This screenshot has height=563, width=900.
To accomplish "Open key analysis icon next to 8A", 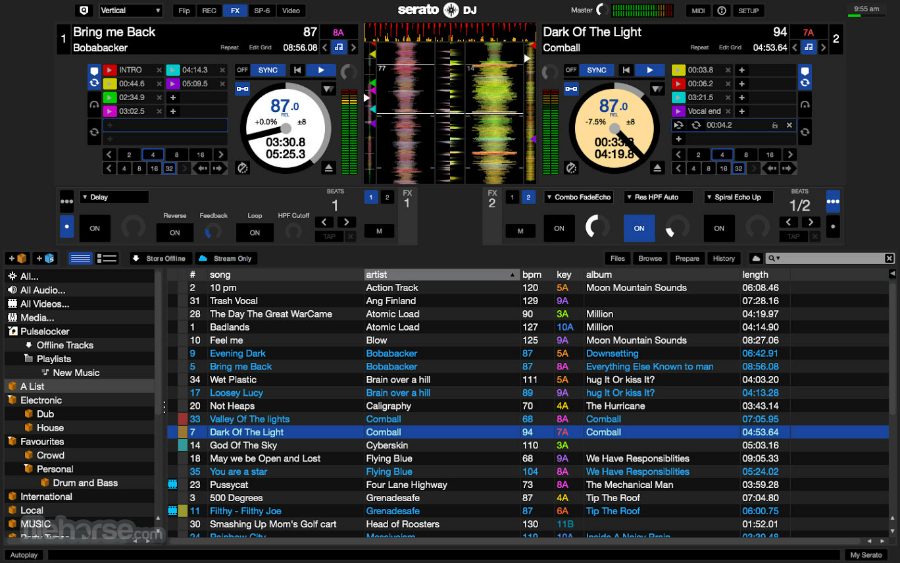I will (x=339, y=48).
